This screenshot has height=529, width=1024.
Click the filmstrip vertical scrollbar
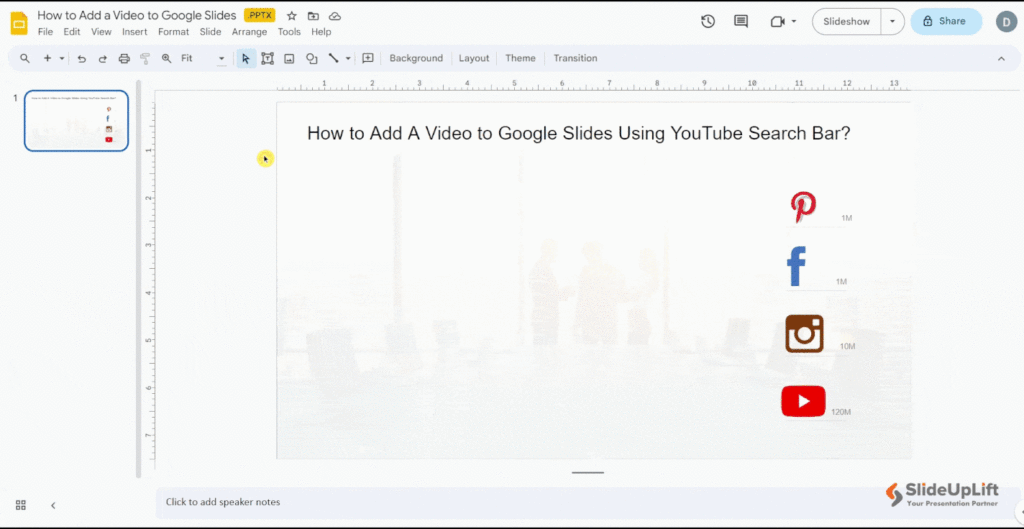coord(138,278)
